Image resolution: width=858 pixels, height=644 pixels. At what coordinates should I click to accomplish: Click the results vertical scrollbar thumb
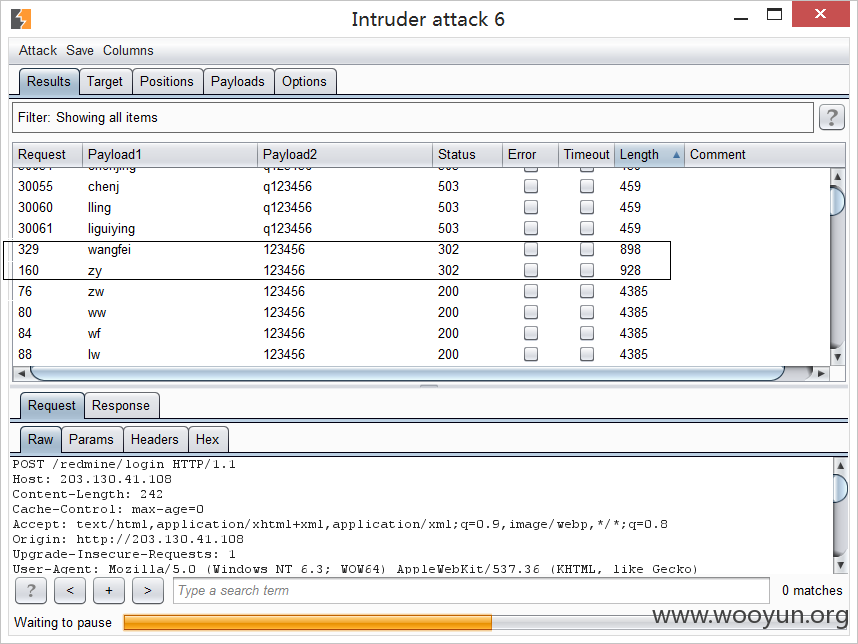click(837, 201)
